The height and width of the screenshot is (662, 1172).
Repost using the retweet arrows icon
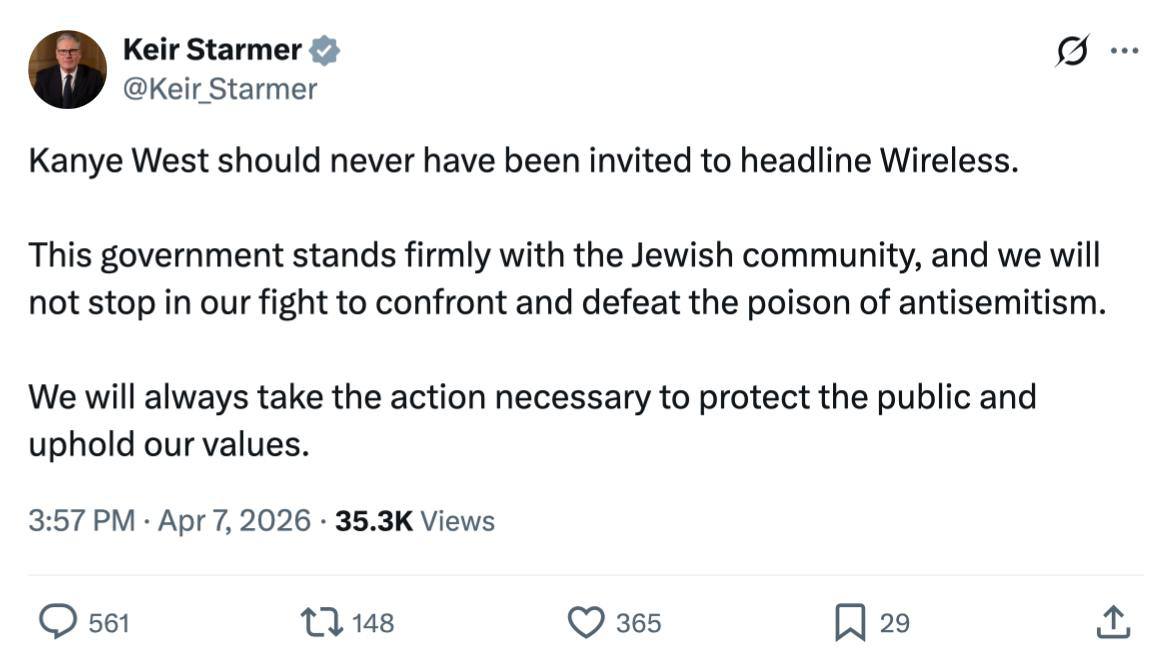(322, 623)
